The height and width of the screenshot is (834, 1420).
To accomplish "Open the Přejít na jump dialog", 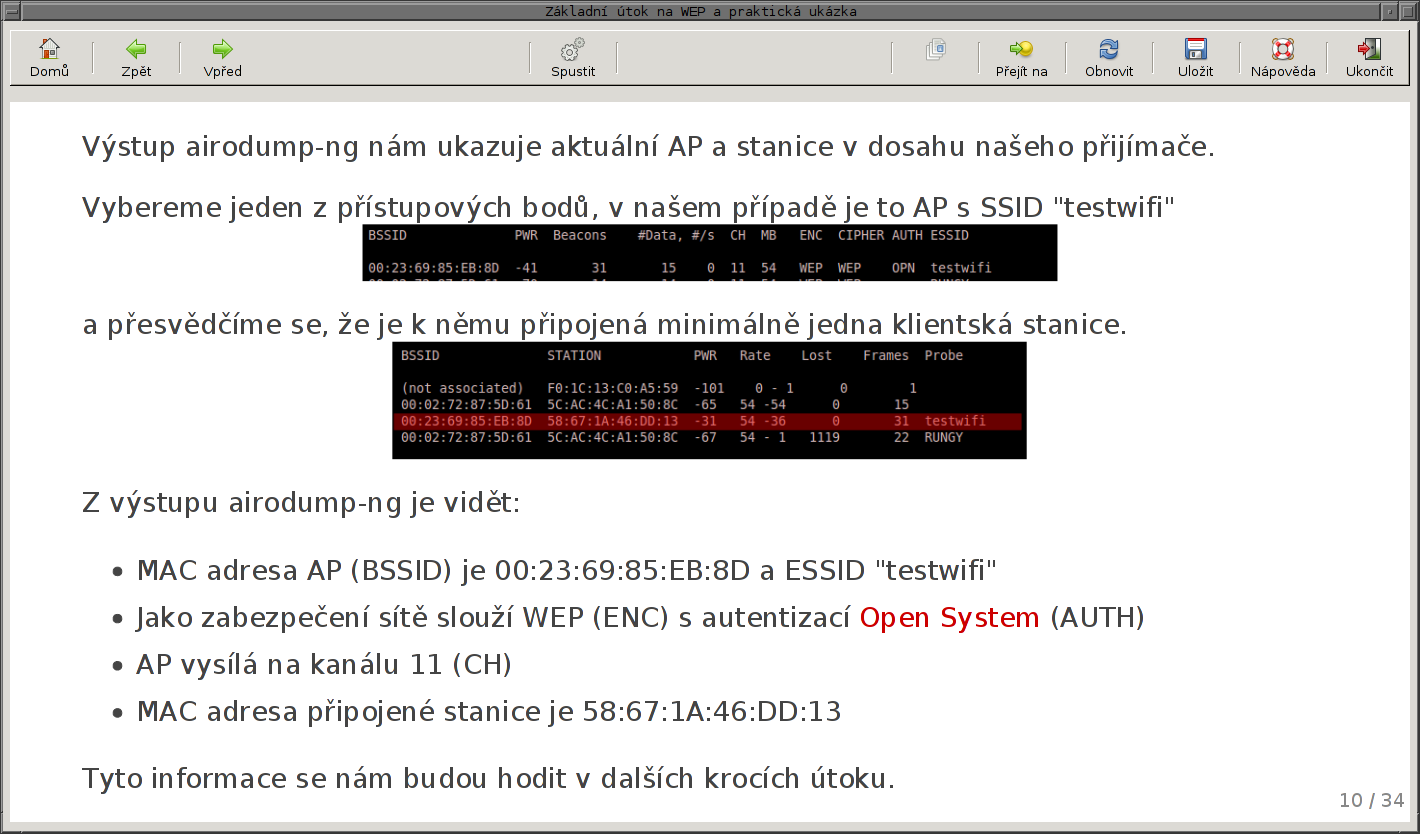I will point(1021,58).
